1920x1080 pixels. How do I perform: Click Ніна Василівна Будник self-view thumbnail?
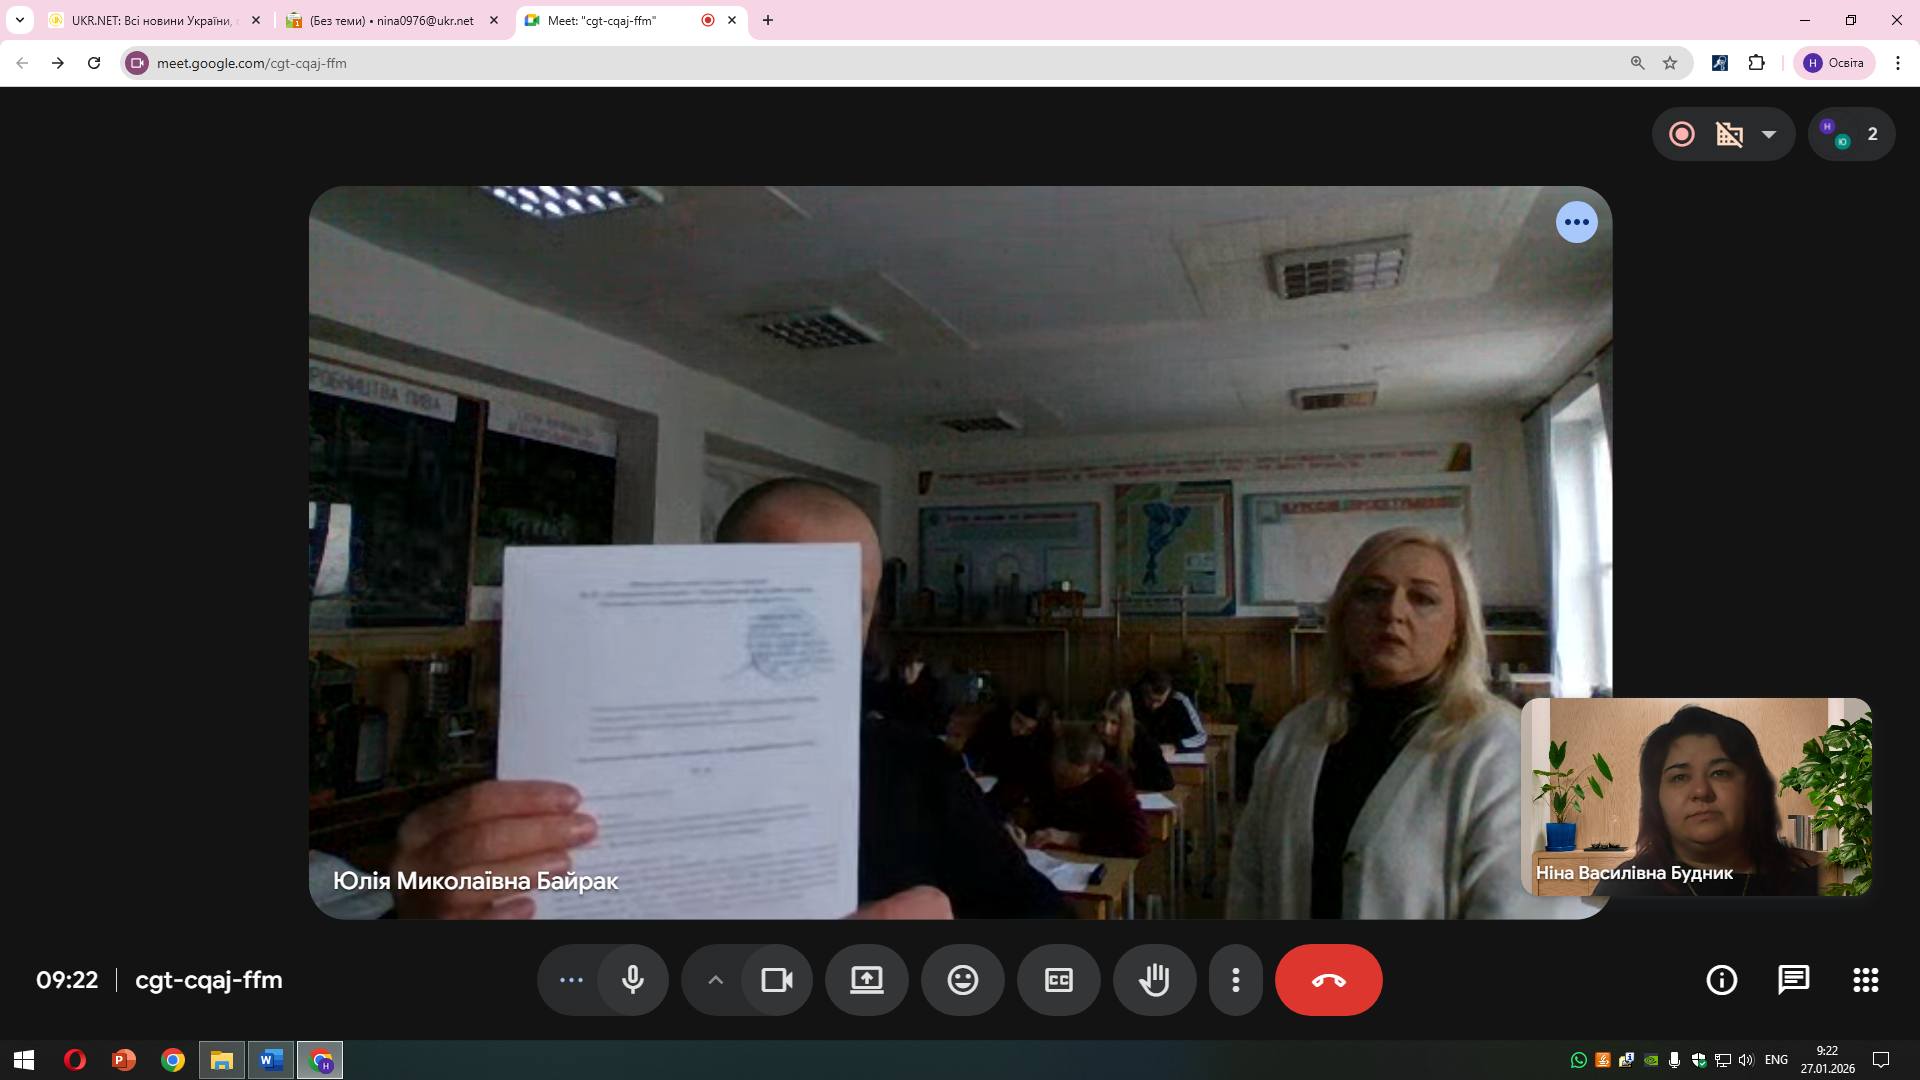point(1695,796)
